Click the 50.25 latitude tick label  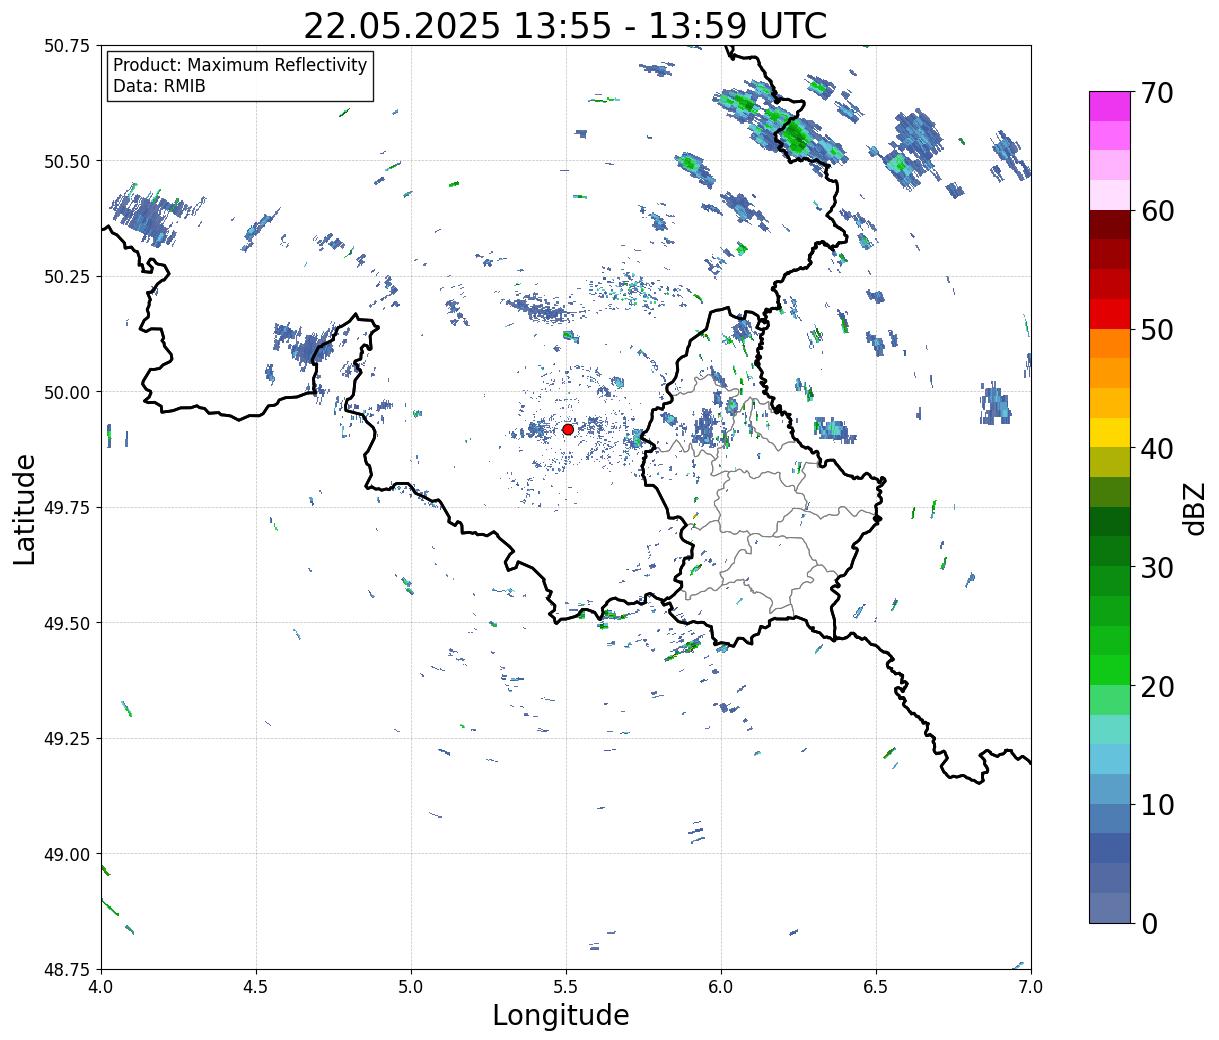tap(67, 277)
